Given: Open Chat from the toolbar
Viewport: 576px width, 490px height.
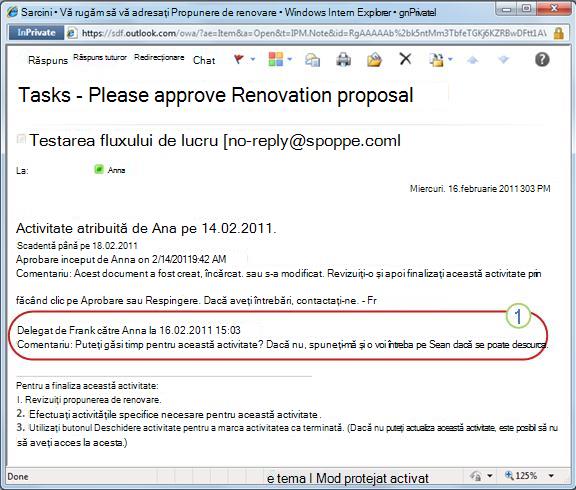Looking at the screenshot, I should [204, 60].
